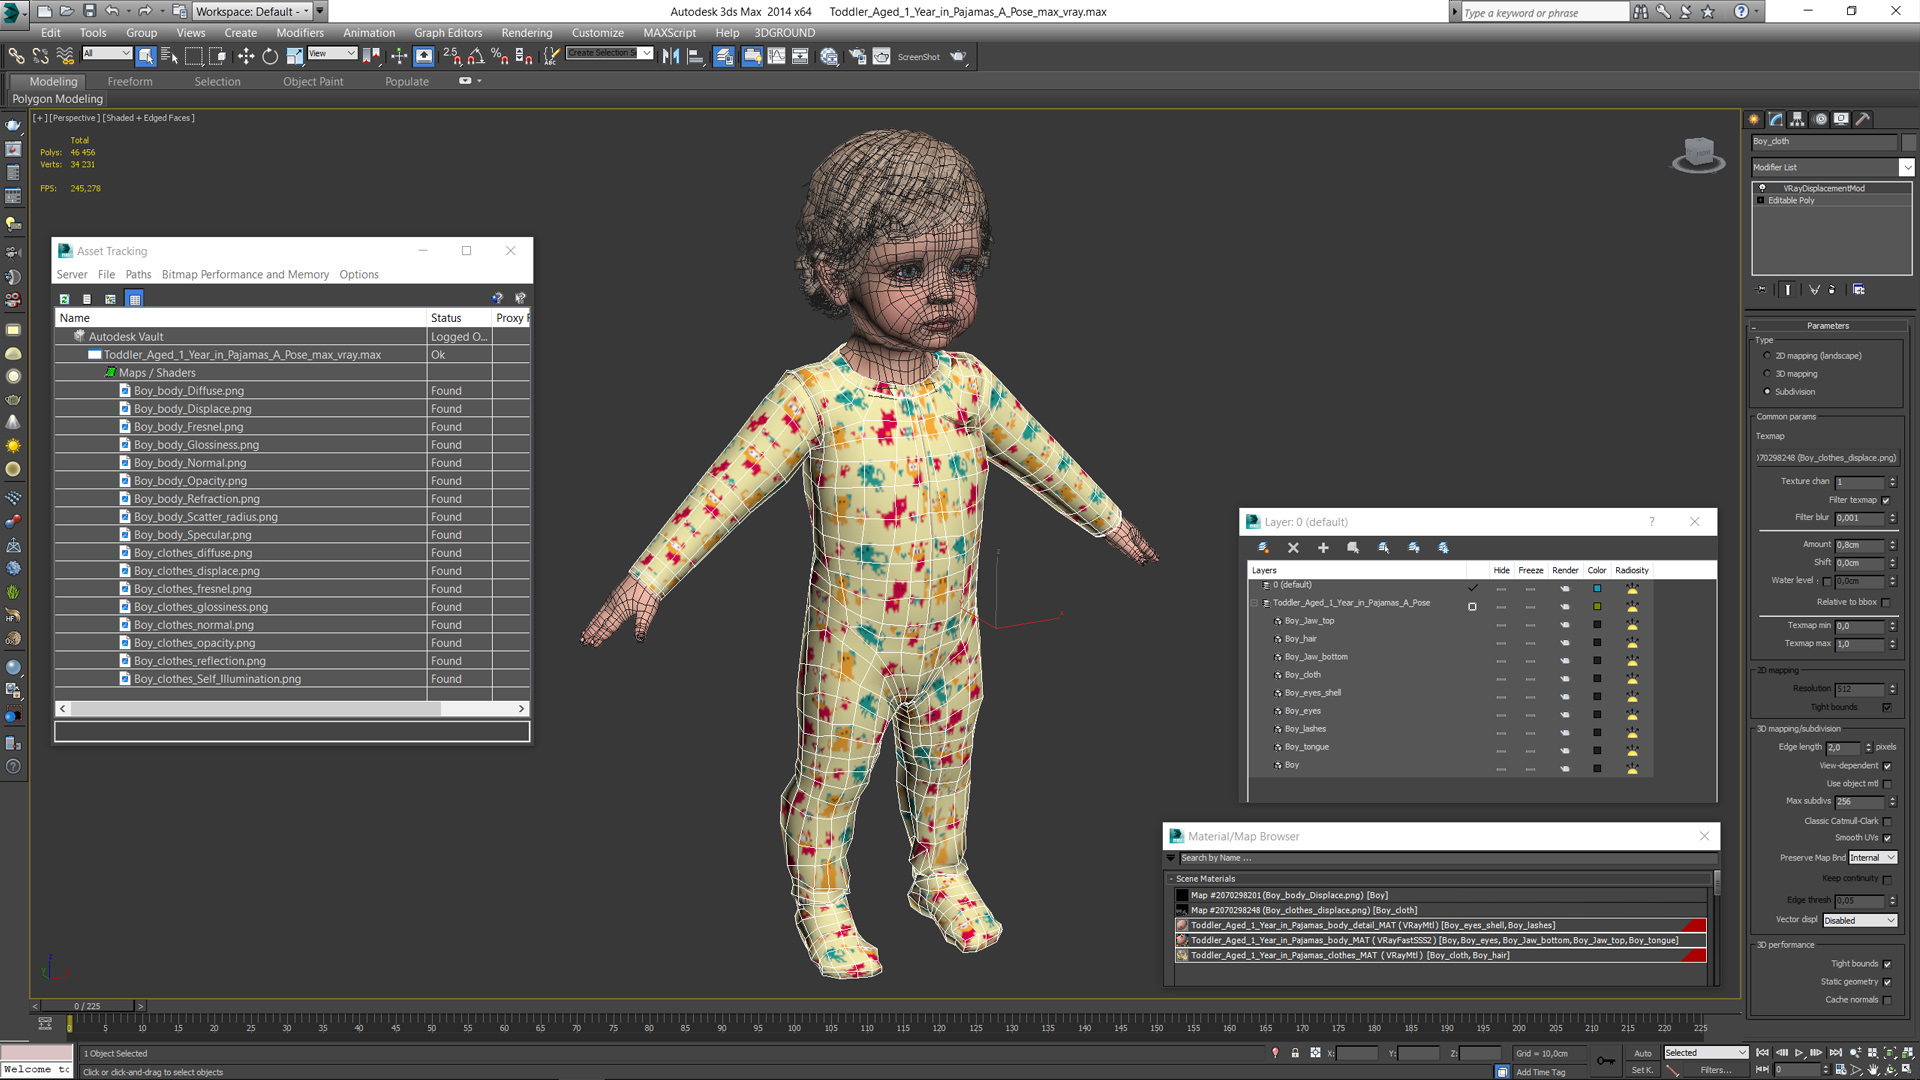Click the Polygon Modeling mode icon
The width and height of the screenshot is (1920, 1080).
coord(57,98)
